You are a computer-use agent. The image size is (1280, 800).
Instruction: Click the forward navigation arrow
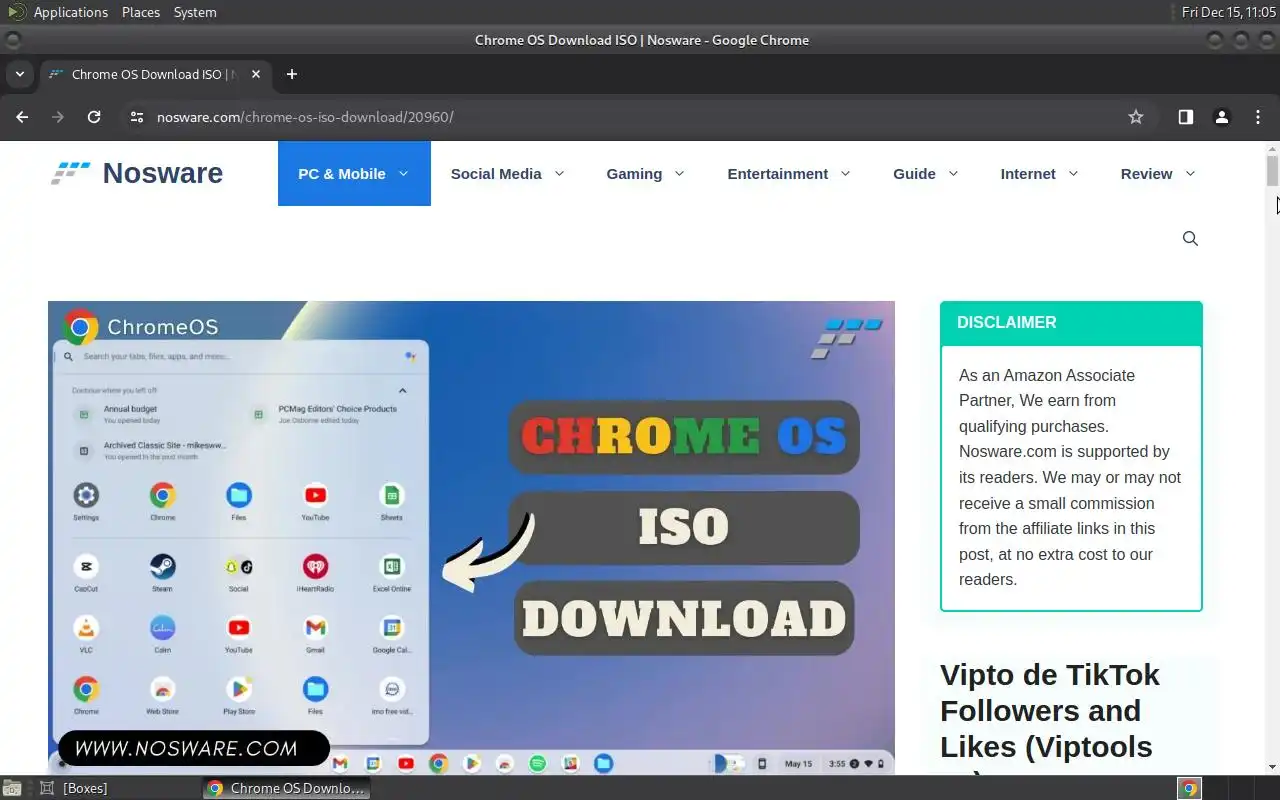click(x=58, y=117)
